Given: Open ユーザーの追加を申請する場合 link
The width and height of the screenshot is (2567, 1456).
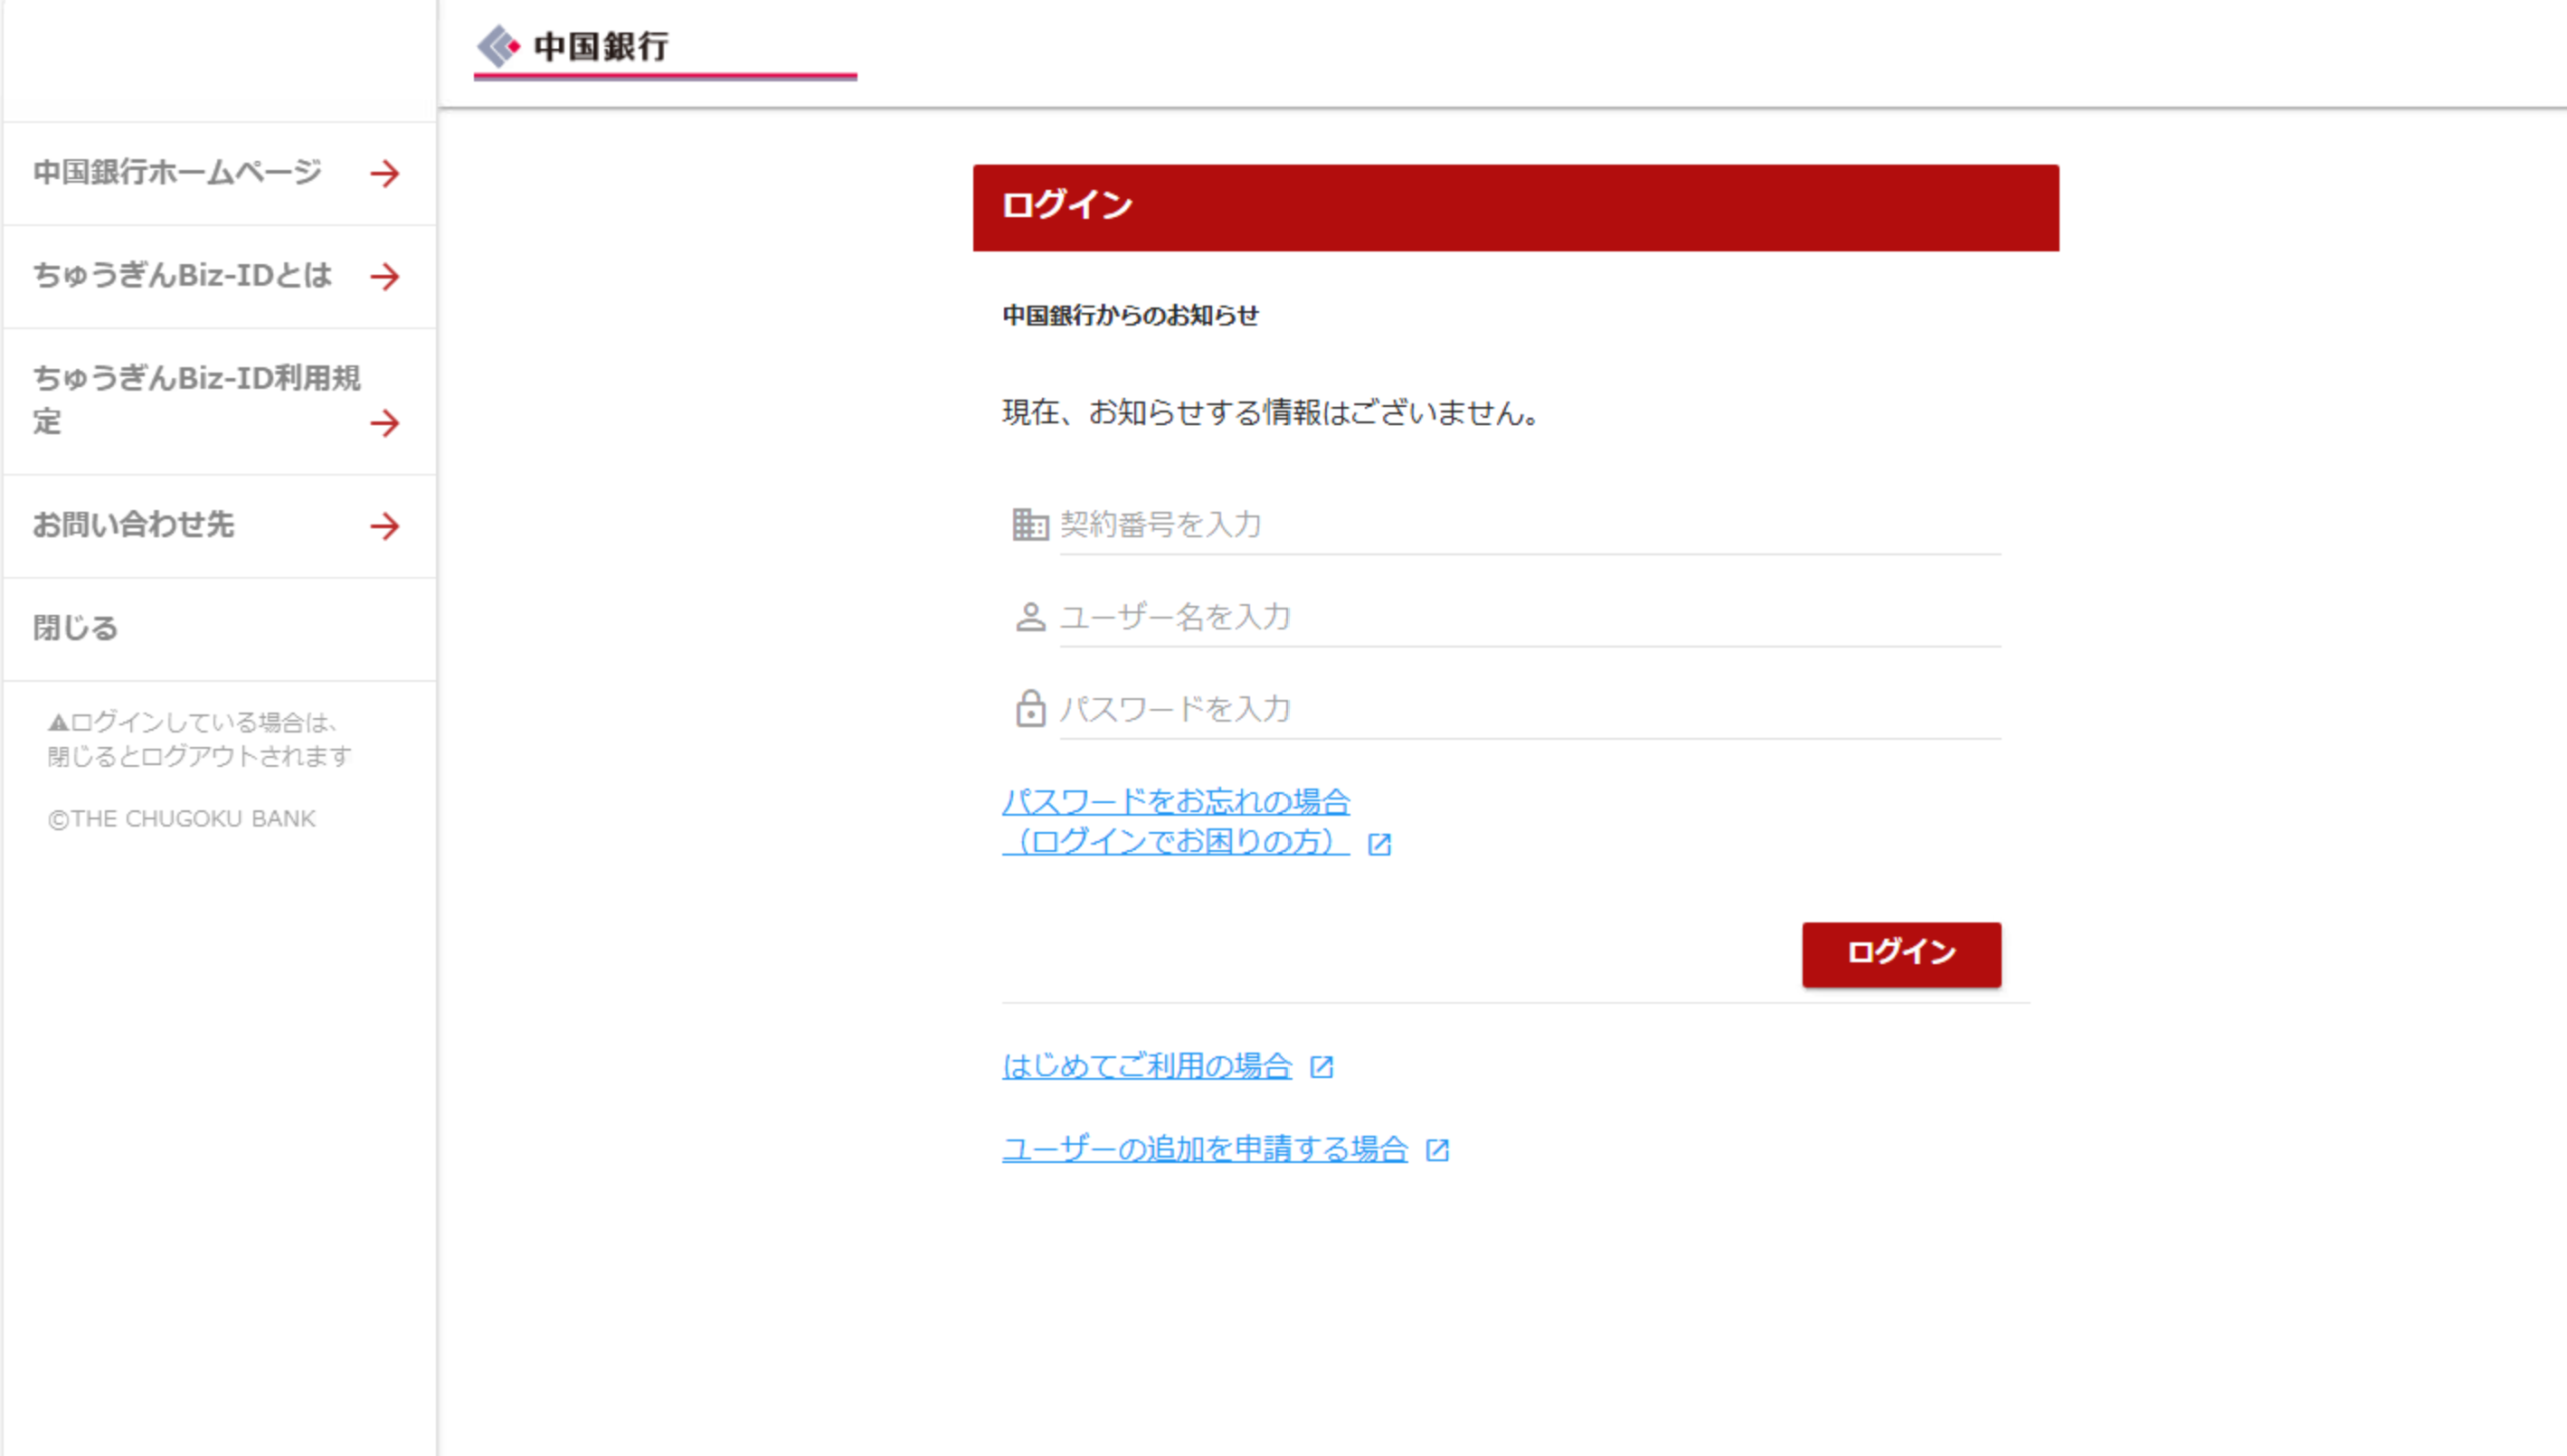Looking at the screenshot, I should [x=1205, y=1149].
